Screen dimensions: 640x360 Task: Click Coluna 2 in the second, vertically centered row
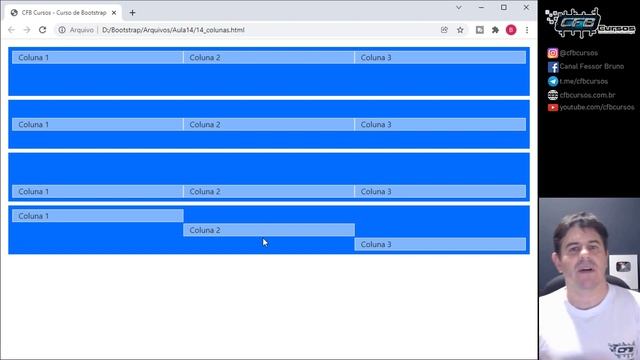point(269,124)
